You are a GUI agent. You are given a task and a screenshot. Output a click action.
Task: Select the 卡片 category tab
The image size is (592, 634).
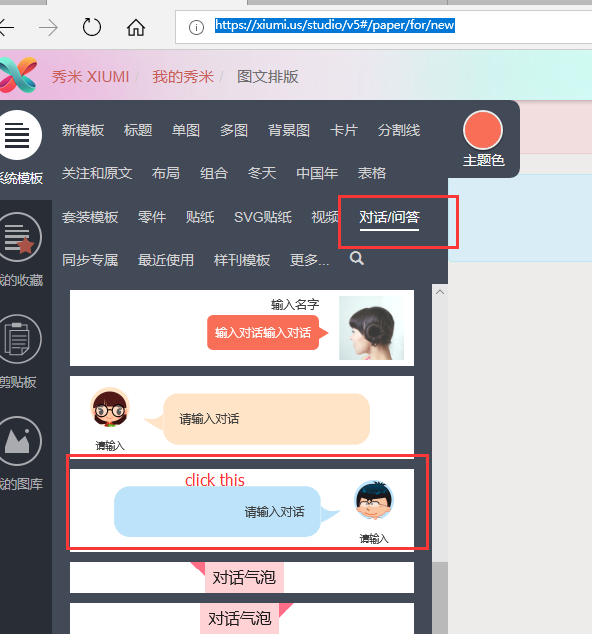[x=344, y=130]
